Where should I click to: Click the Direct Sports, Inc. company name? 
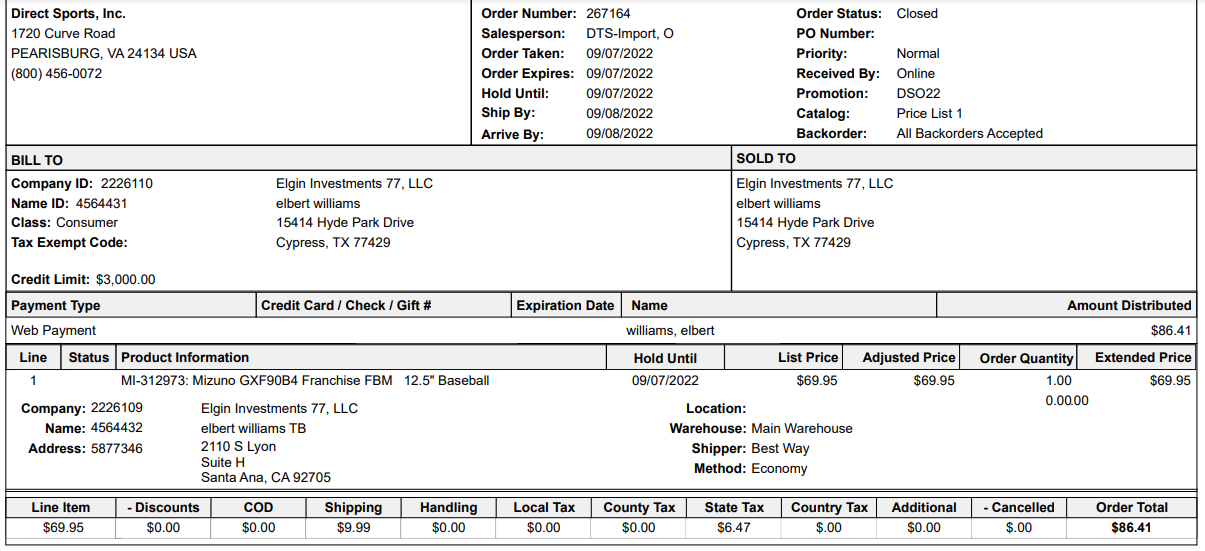click(x=68, y=14)
